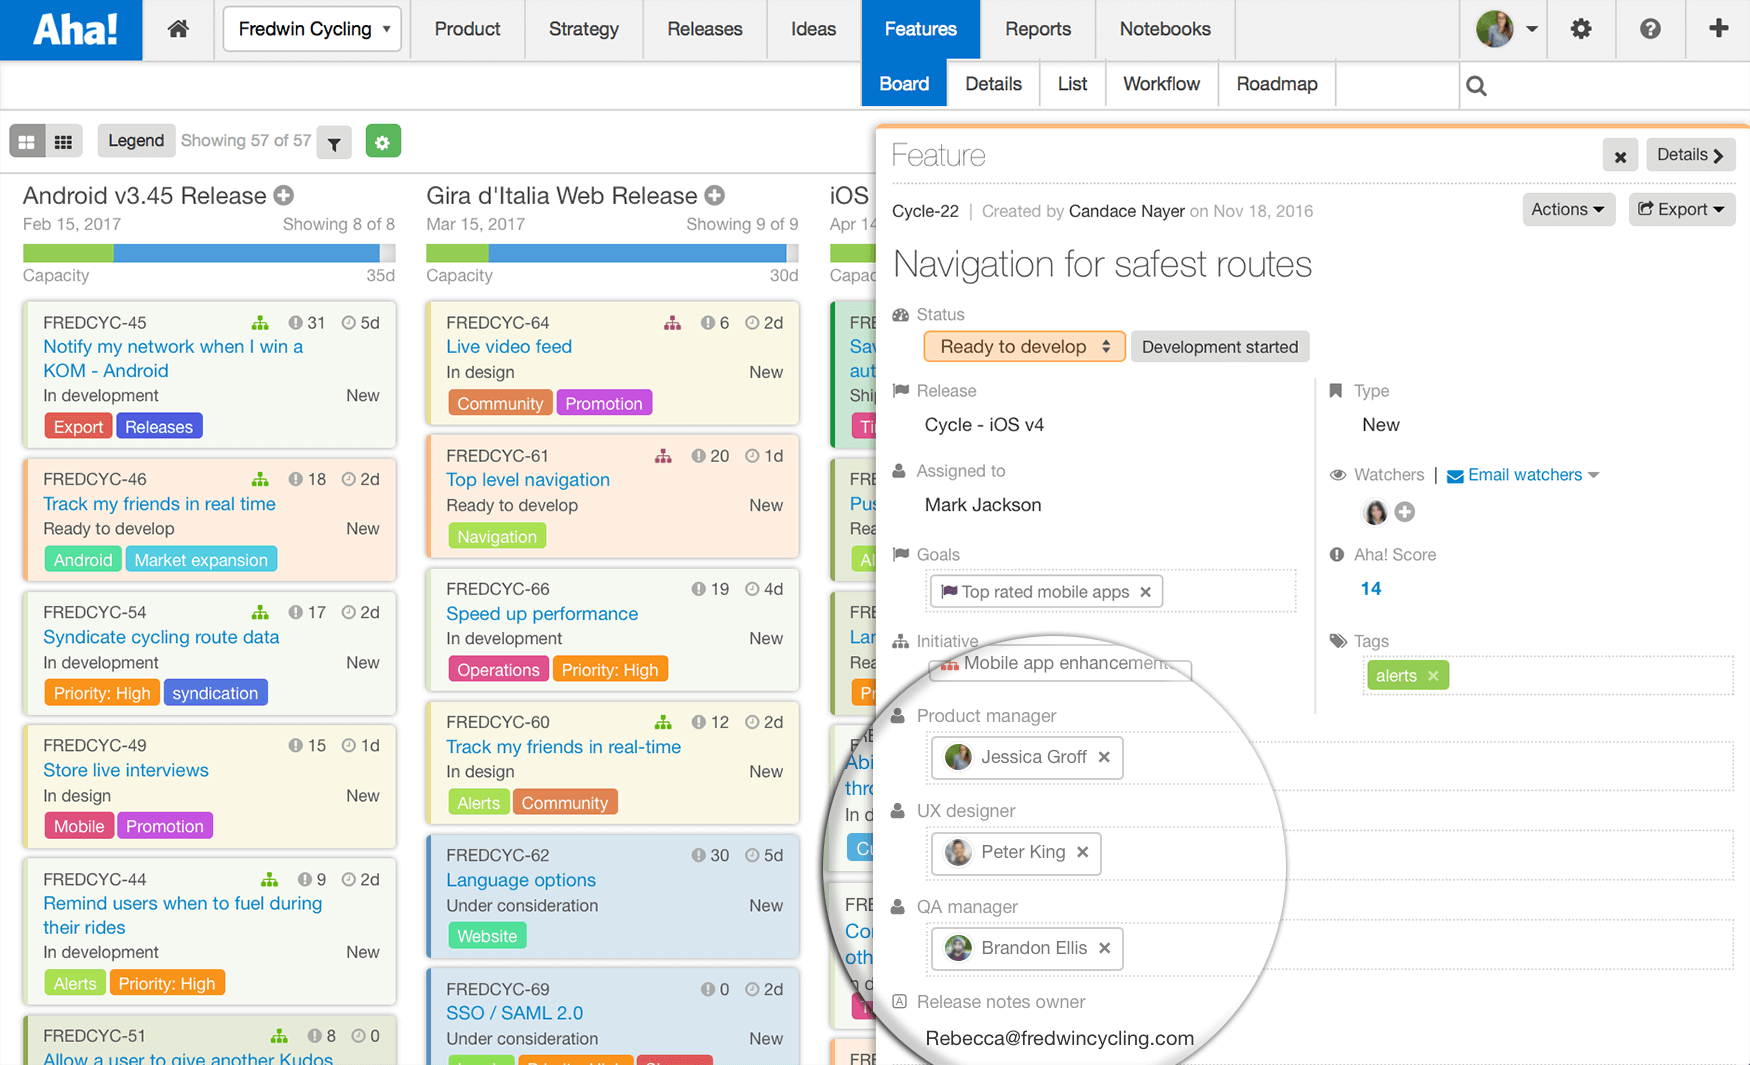Click the Development started button
1750x1065 pixels.
1220,347
